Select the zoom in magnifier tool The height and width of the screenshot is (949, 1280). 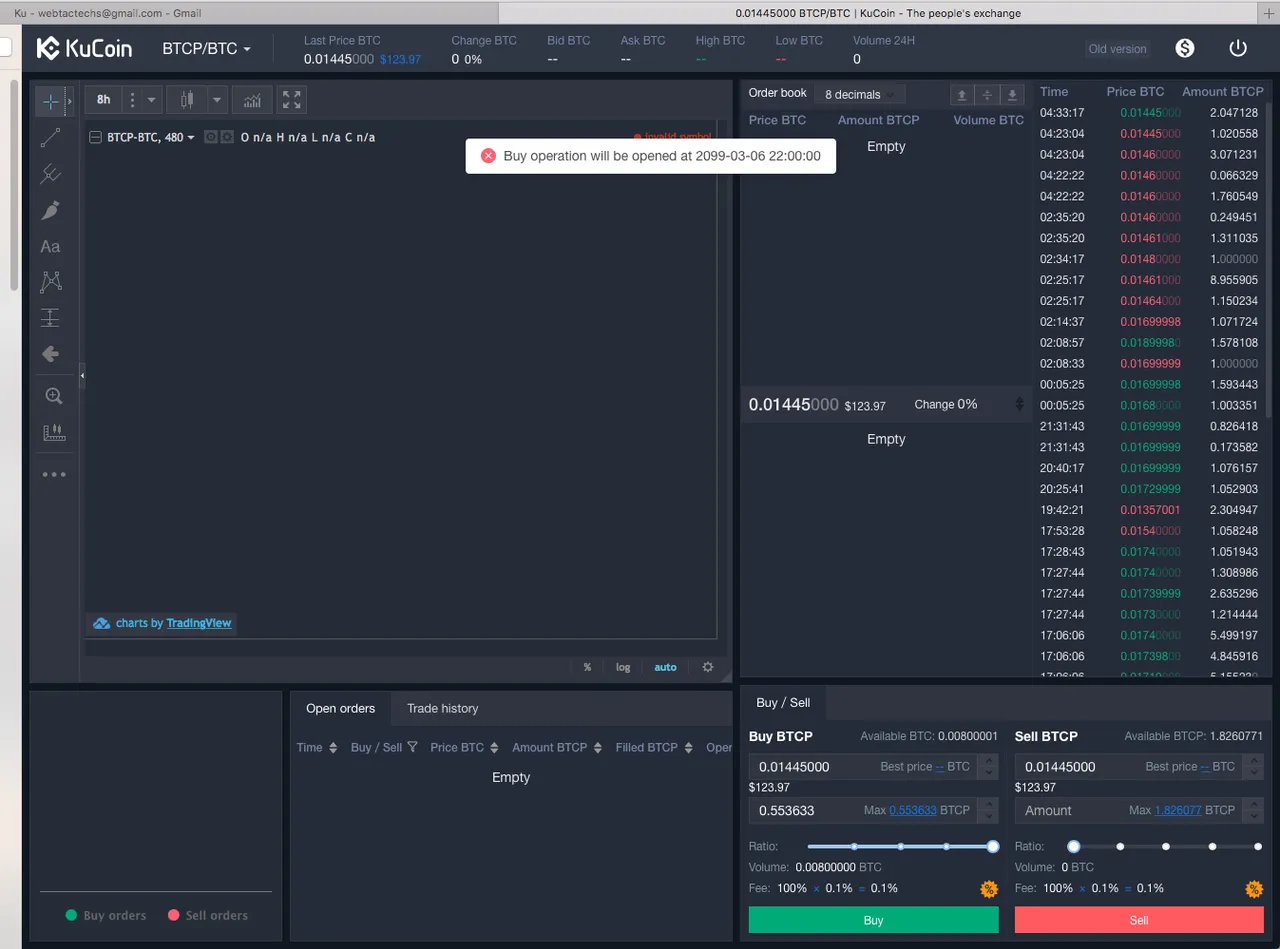(x=54, y=396)
